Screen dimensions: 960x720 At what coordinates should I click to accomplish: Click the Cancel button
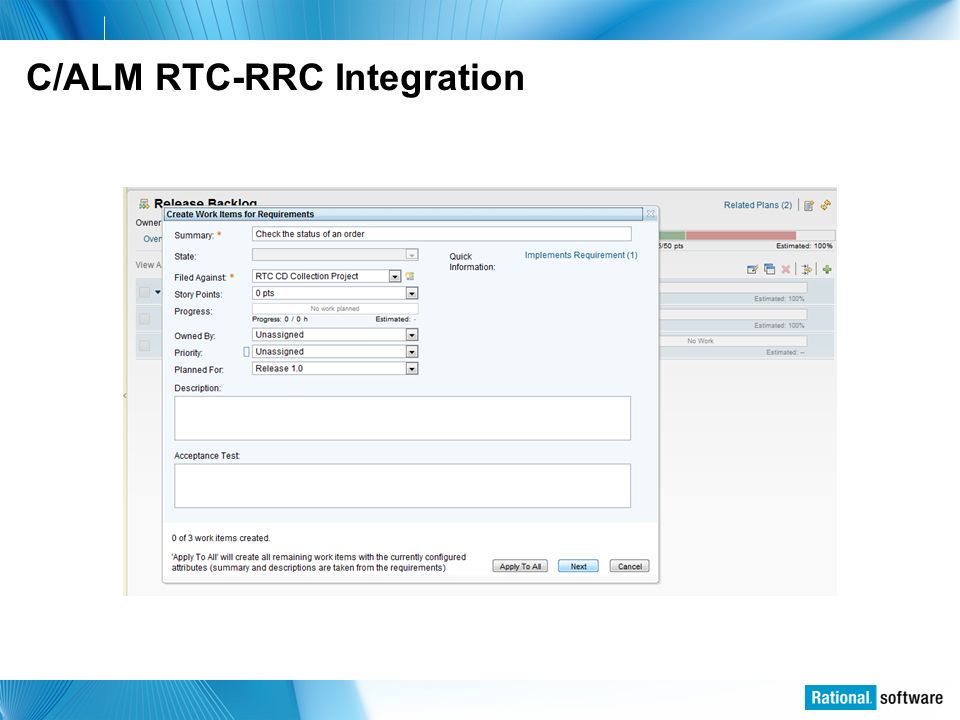pyautogui.click(x=629, y=566)
